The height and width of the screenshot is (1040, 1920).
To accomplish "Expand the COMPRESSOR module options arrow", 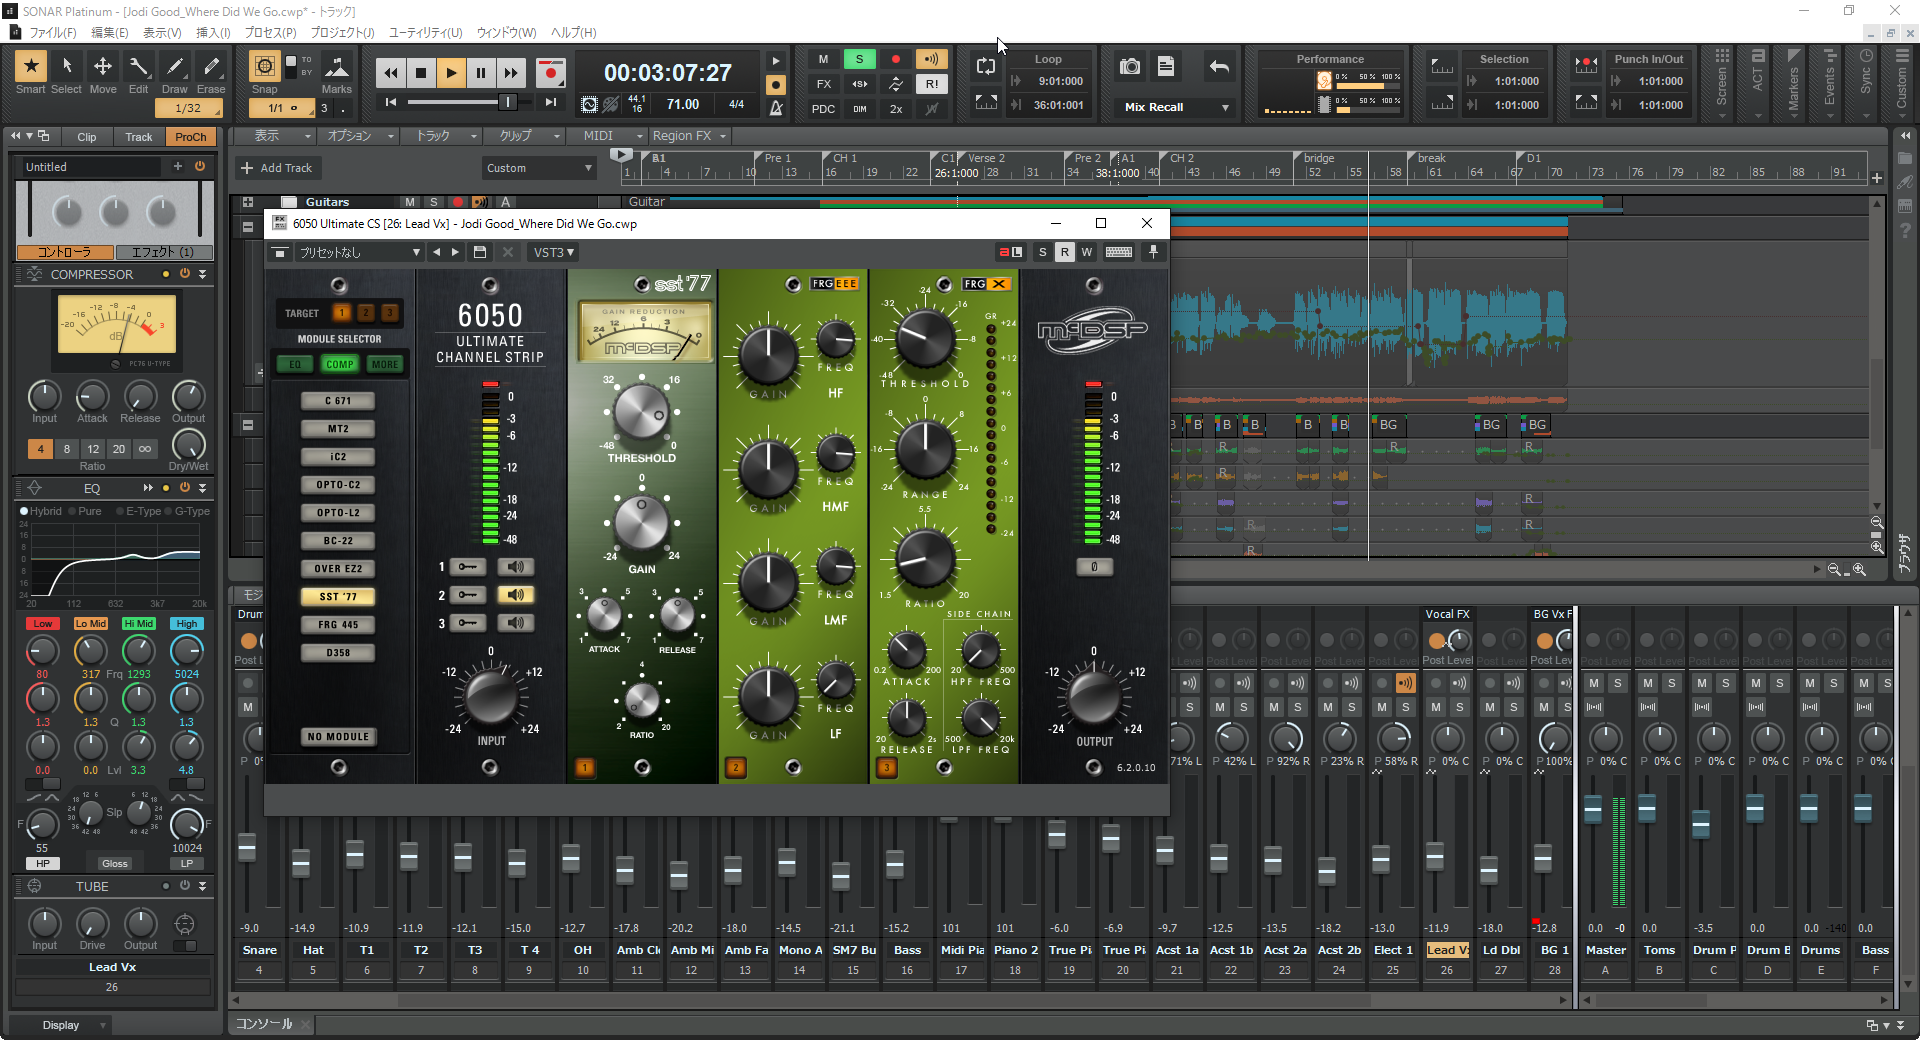I will coord(203,274).
